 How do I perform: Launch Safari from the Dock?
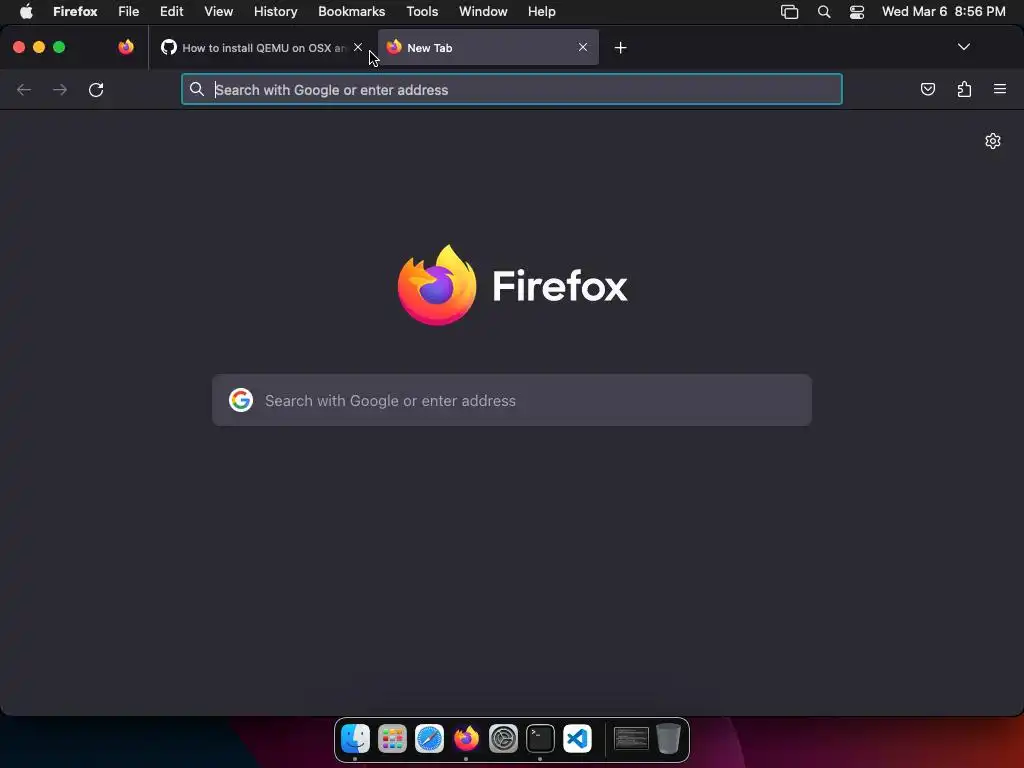pos(429,739)
